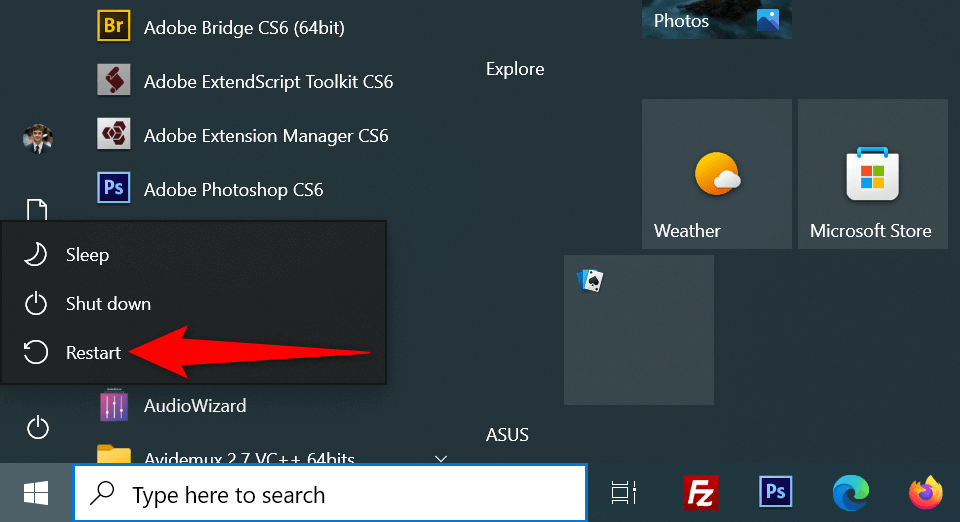
Task: Open Microsoft Edge from the taskbar
Action: pos(850,492)
